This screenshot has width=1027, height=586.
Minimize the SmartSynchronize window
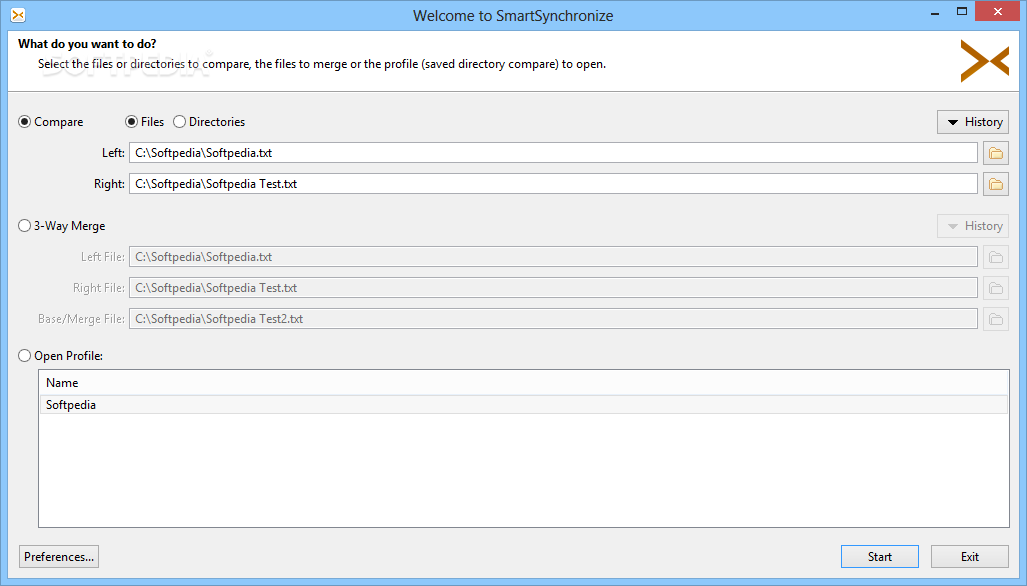(935, 12)
